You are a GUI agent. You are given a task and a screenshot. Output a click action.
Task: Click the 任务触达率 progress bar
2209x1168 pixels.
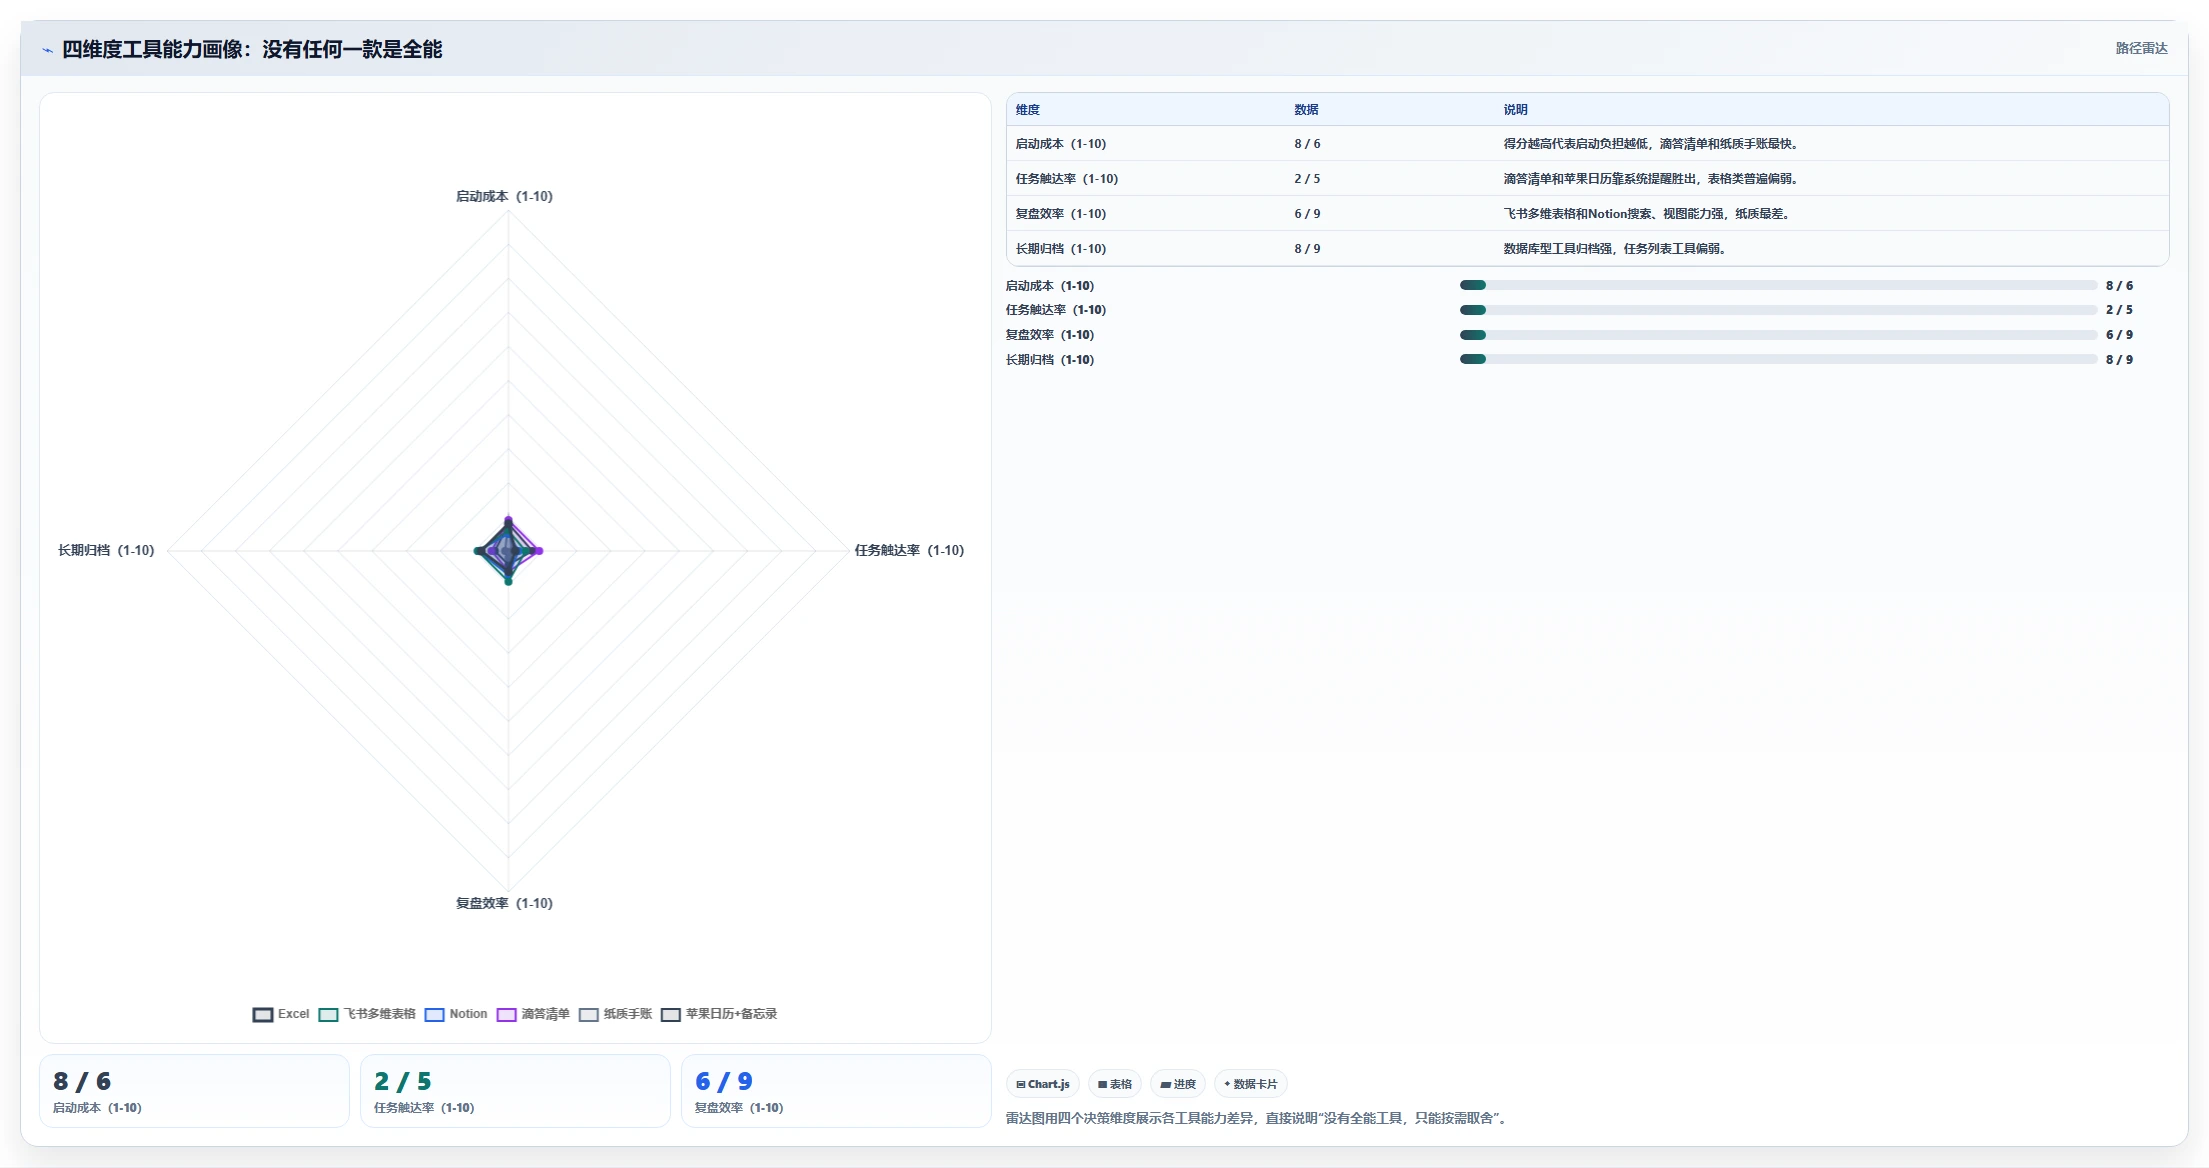pyautogui.click(x=1778, y=310)
